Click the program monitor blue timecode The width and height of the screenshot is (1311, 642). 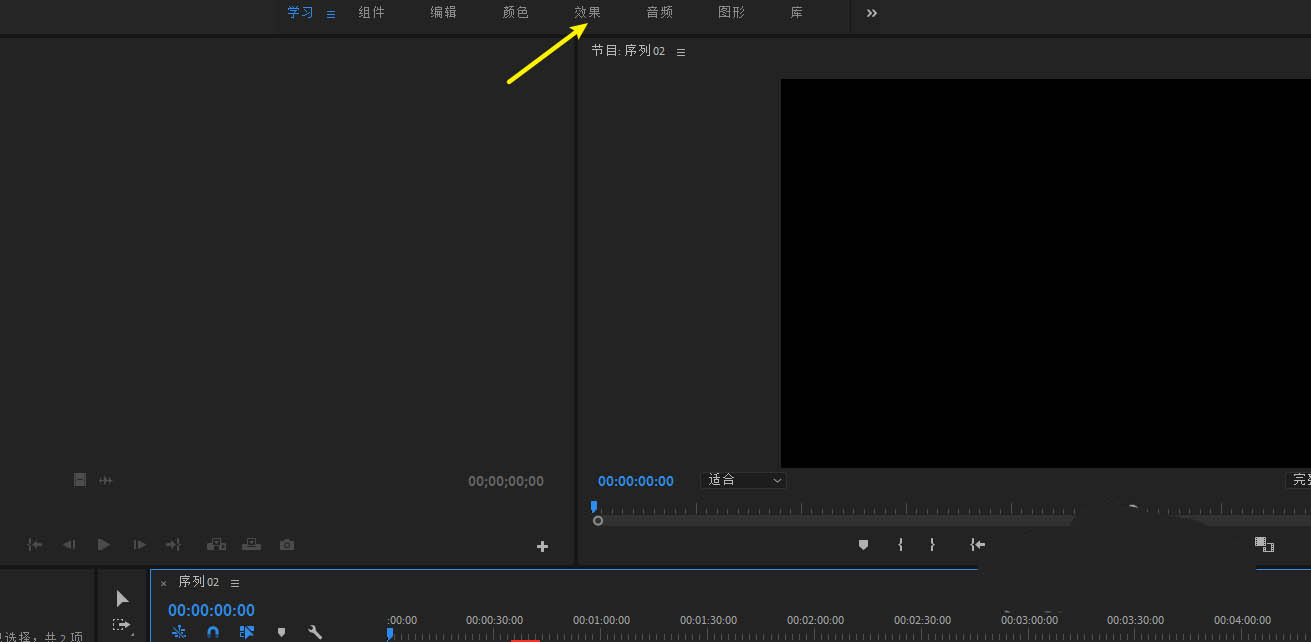pyautogui.click(x=636, y=481)
